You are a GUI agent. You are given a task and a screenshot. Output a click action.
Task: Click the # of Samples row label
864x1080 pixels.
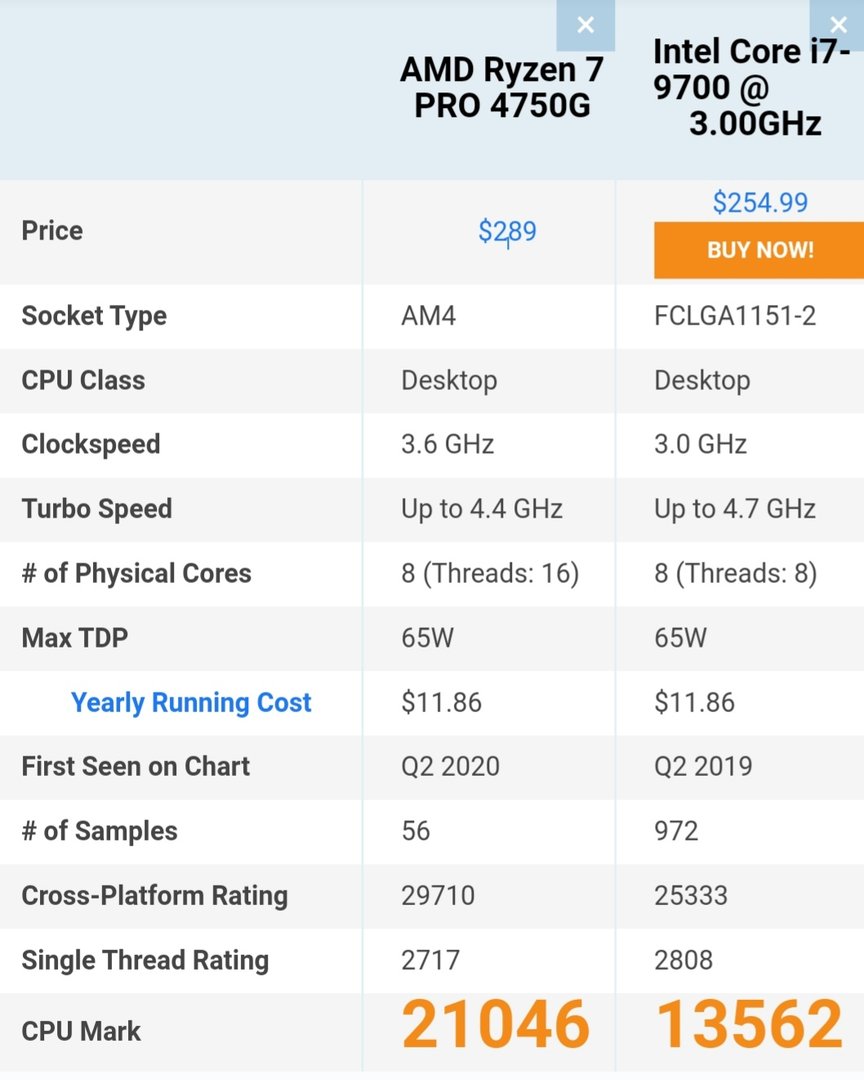click(x=99, y=831)
